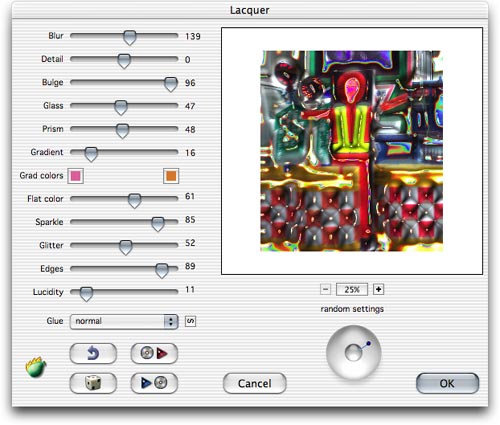Confirm the filter with OK
This screenshot has height=425, width=500.
point(447,383)
